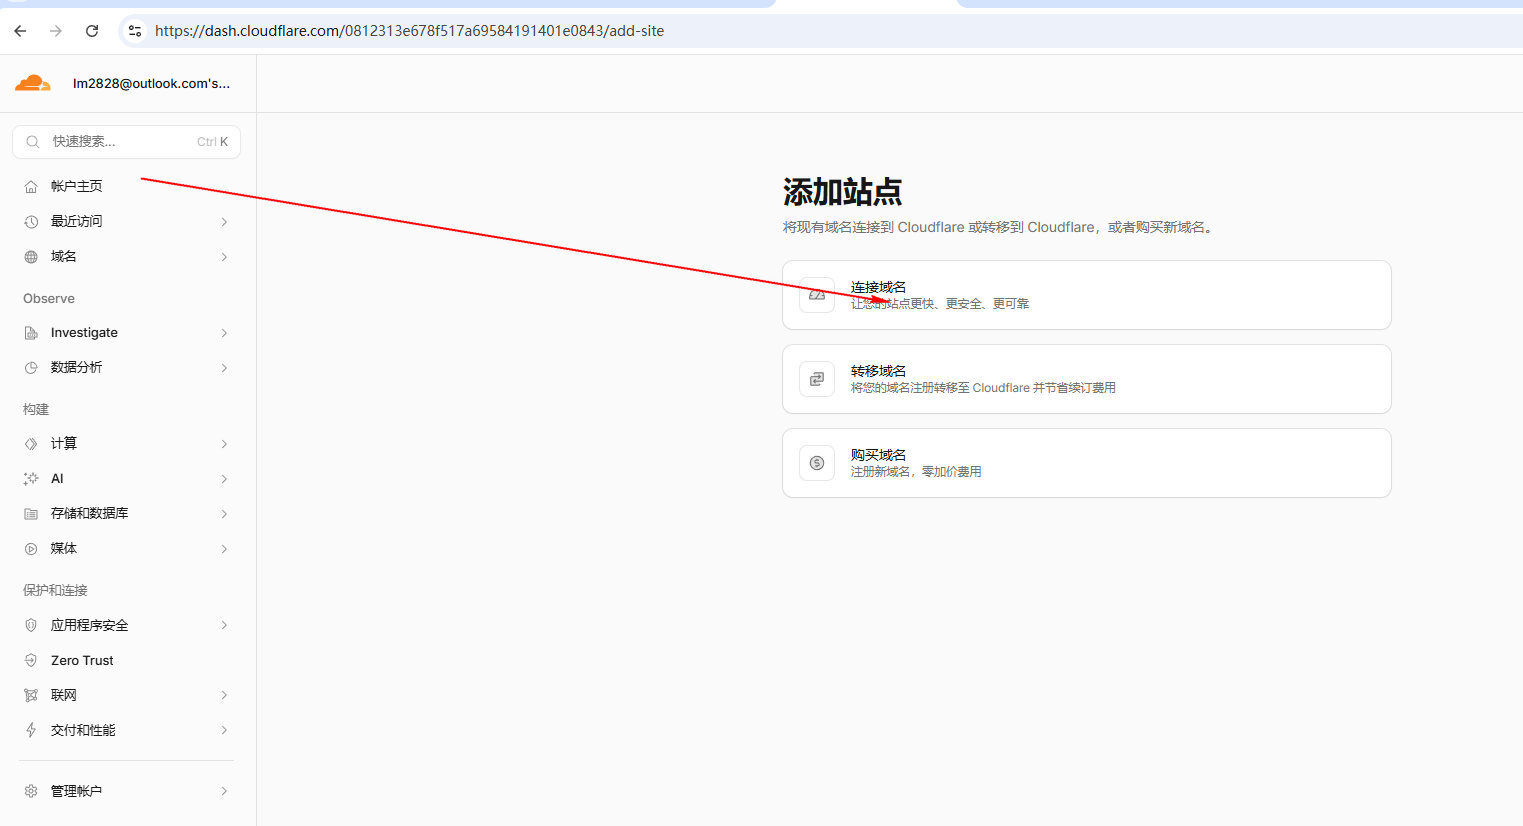The height and width of the screenshot is (826, 1523).
Task: Open 交付和性能 in the sidebar
Action: (x=126, y=730)
